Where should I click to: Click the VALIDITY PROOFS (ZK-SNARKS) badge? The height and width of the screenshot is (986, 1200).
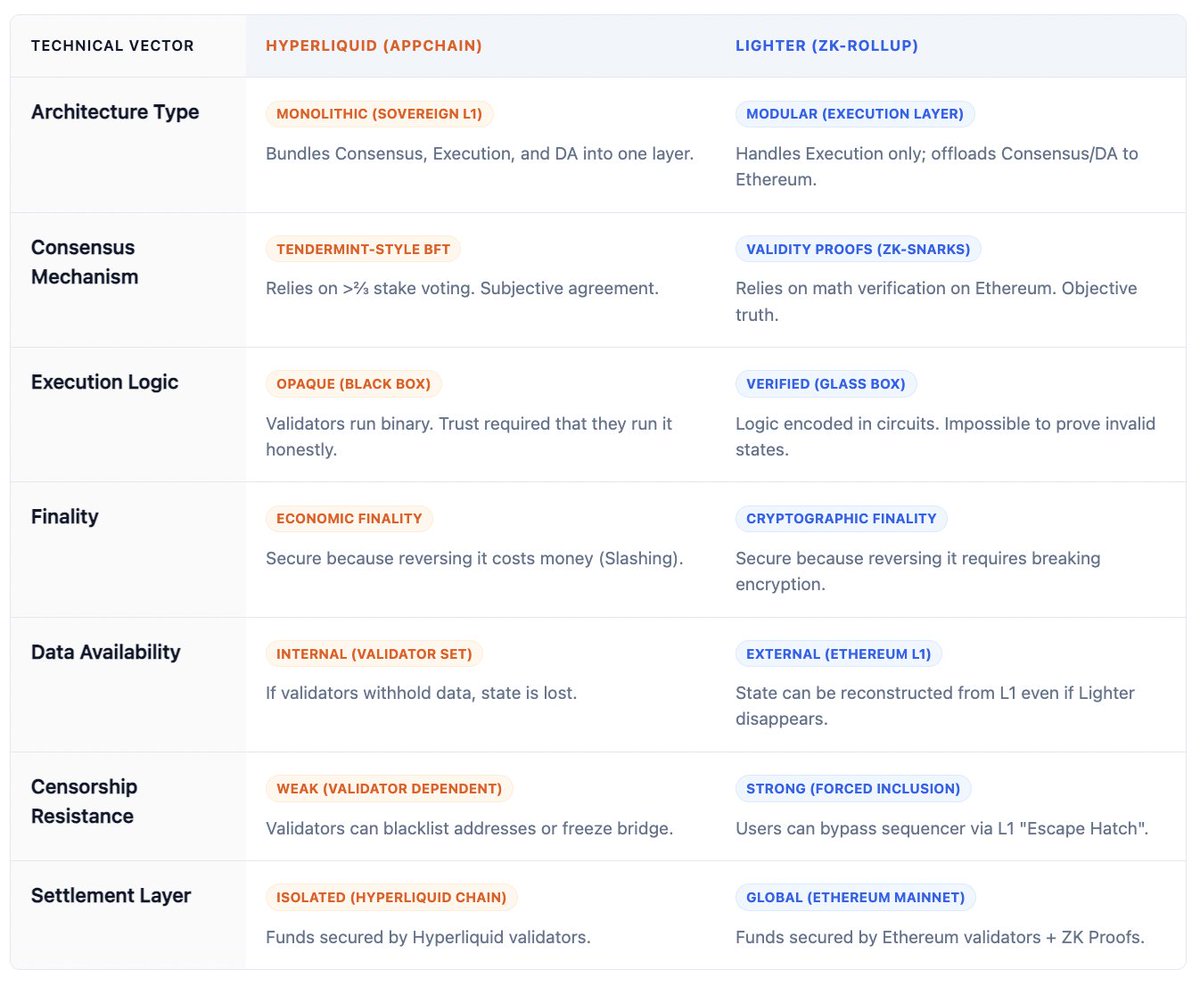[859, 249]
